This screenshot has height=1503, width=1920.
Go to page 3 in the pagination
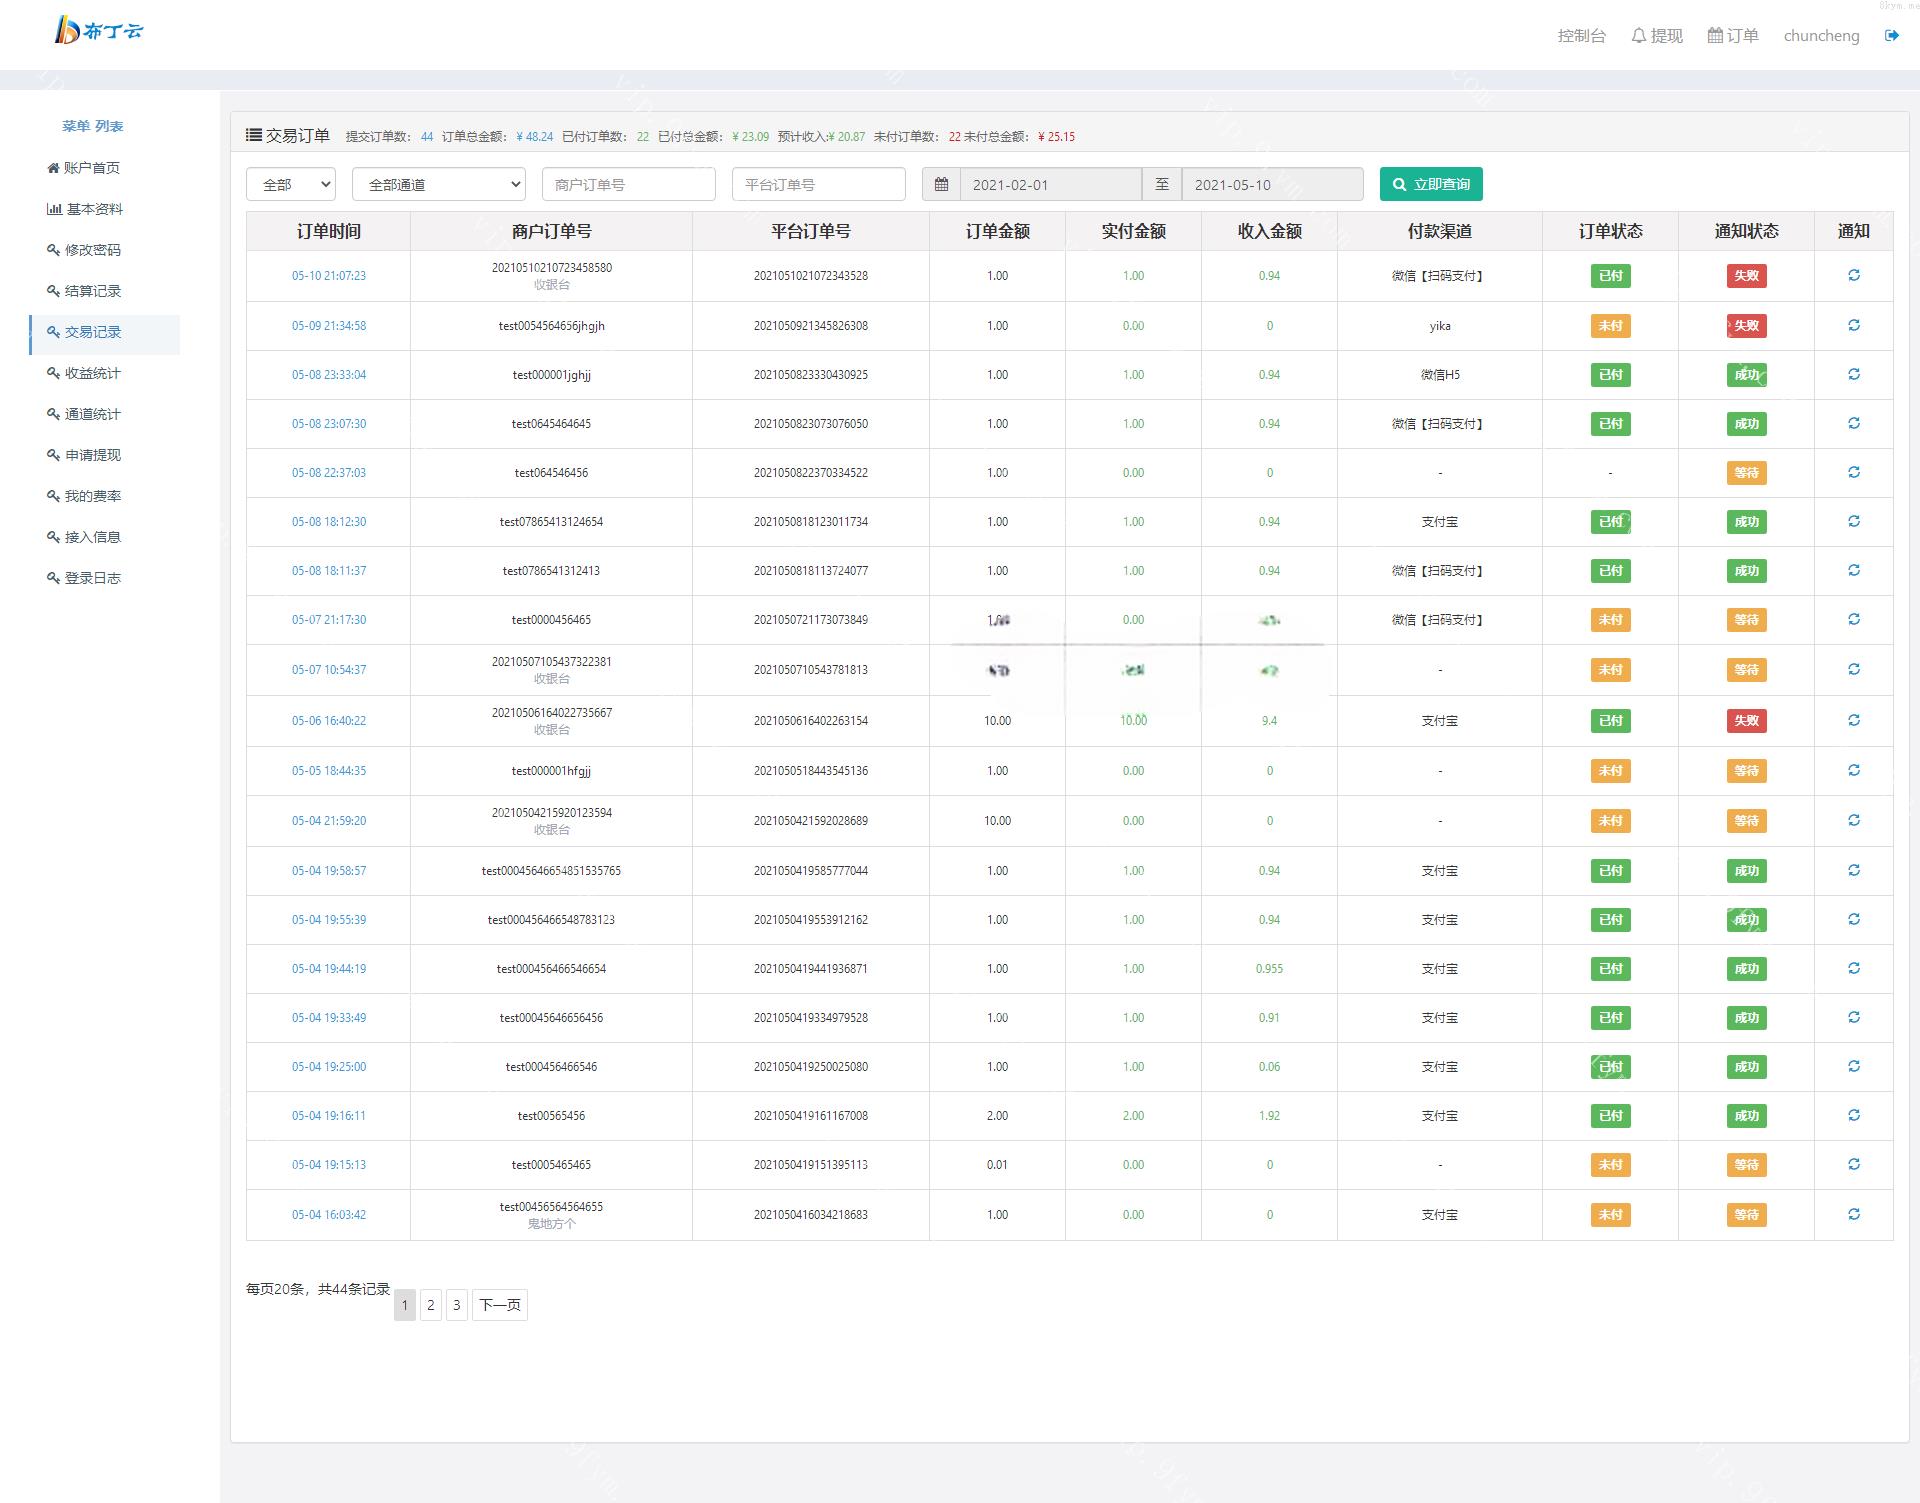[x=456, y=1304]
